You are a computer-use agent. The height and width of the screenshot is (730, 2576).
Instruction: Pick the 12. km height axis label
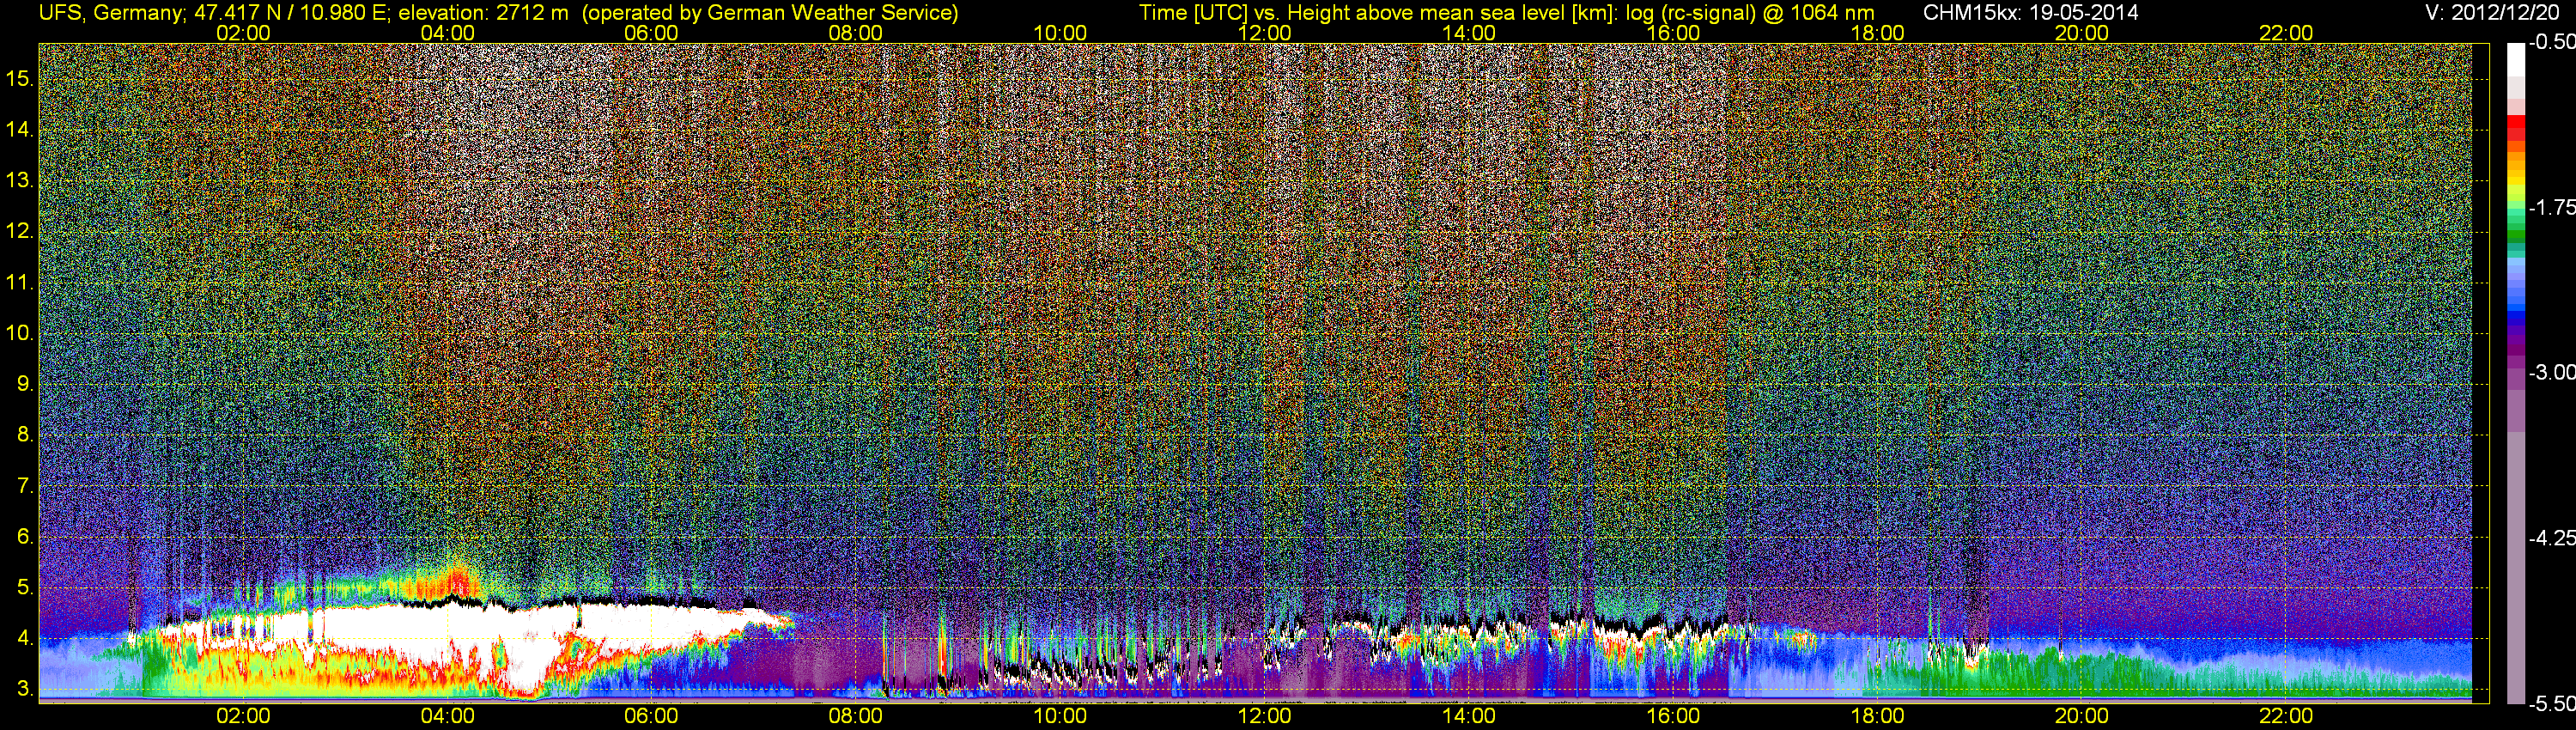20,231
